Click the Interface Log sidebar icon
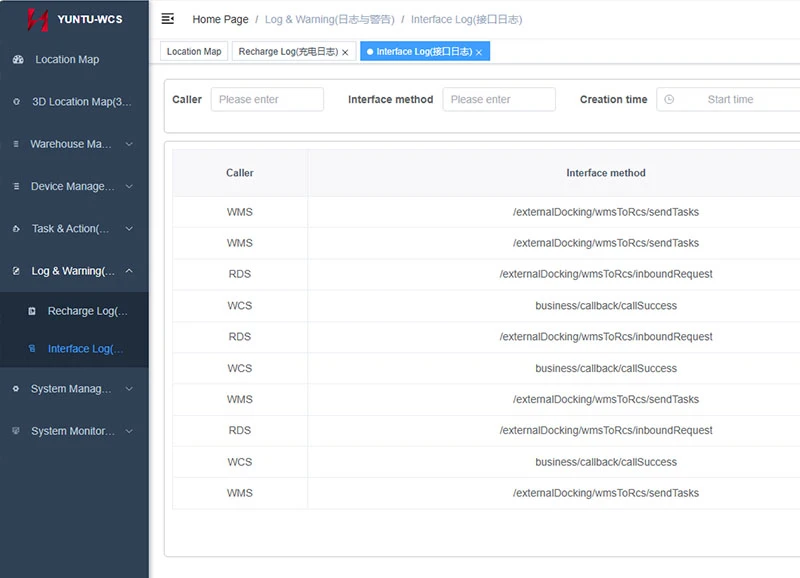Image resolution: width=800 pixels, height=578 pixels. [32, 348]
